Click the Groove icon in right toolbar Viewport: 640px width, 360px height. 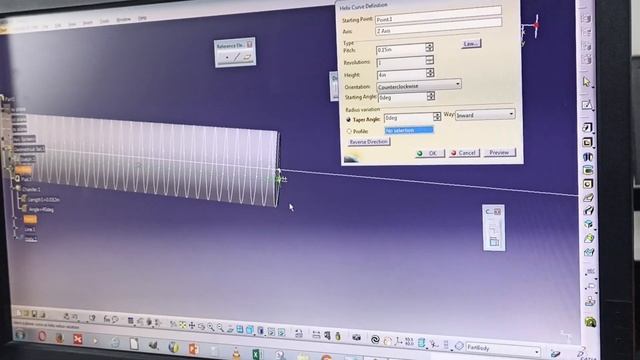(x=588, y=170)
